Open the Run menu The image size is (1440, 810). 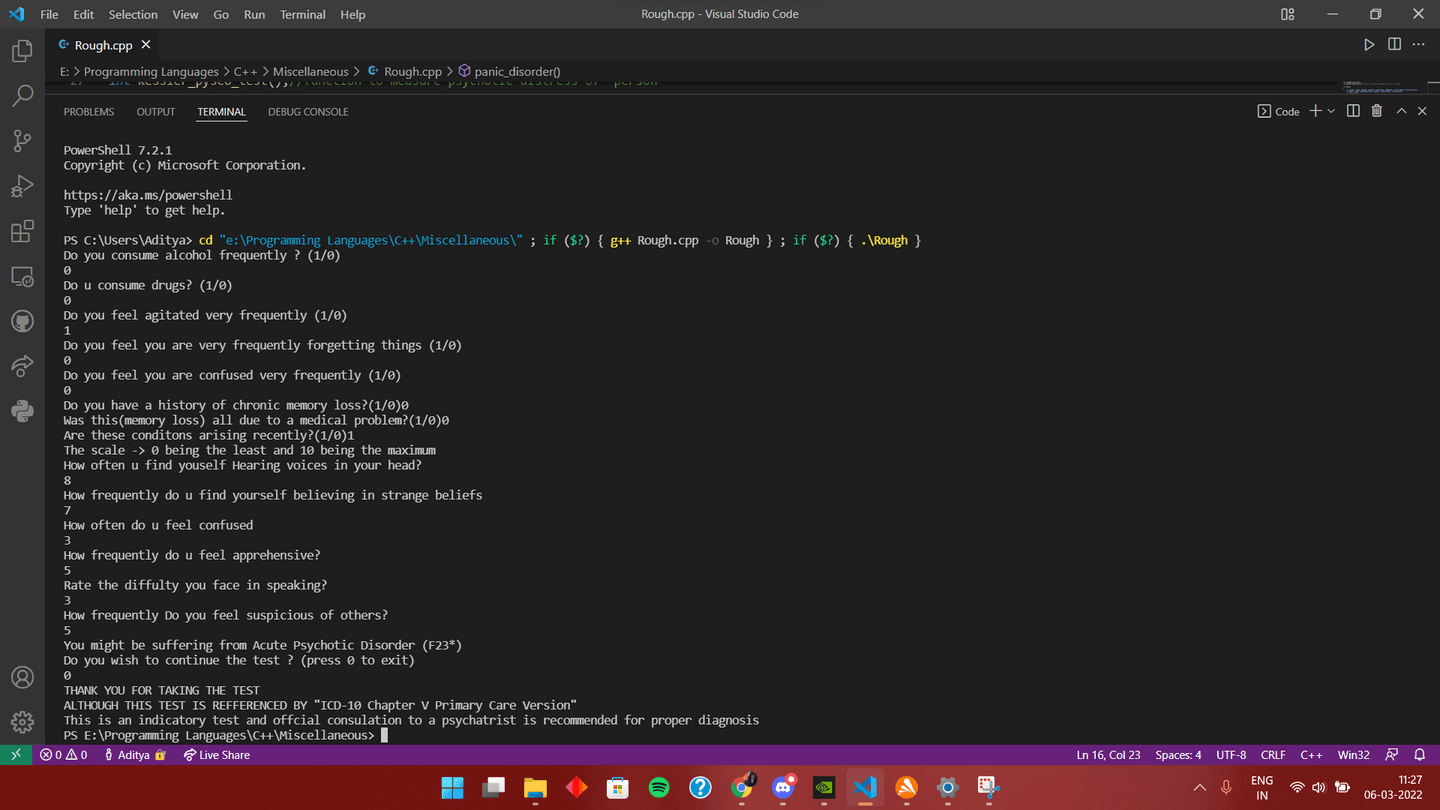(254, 14)
